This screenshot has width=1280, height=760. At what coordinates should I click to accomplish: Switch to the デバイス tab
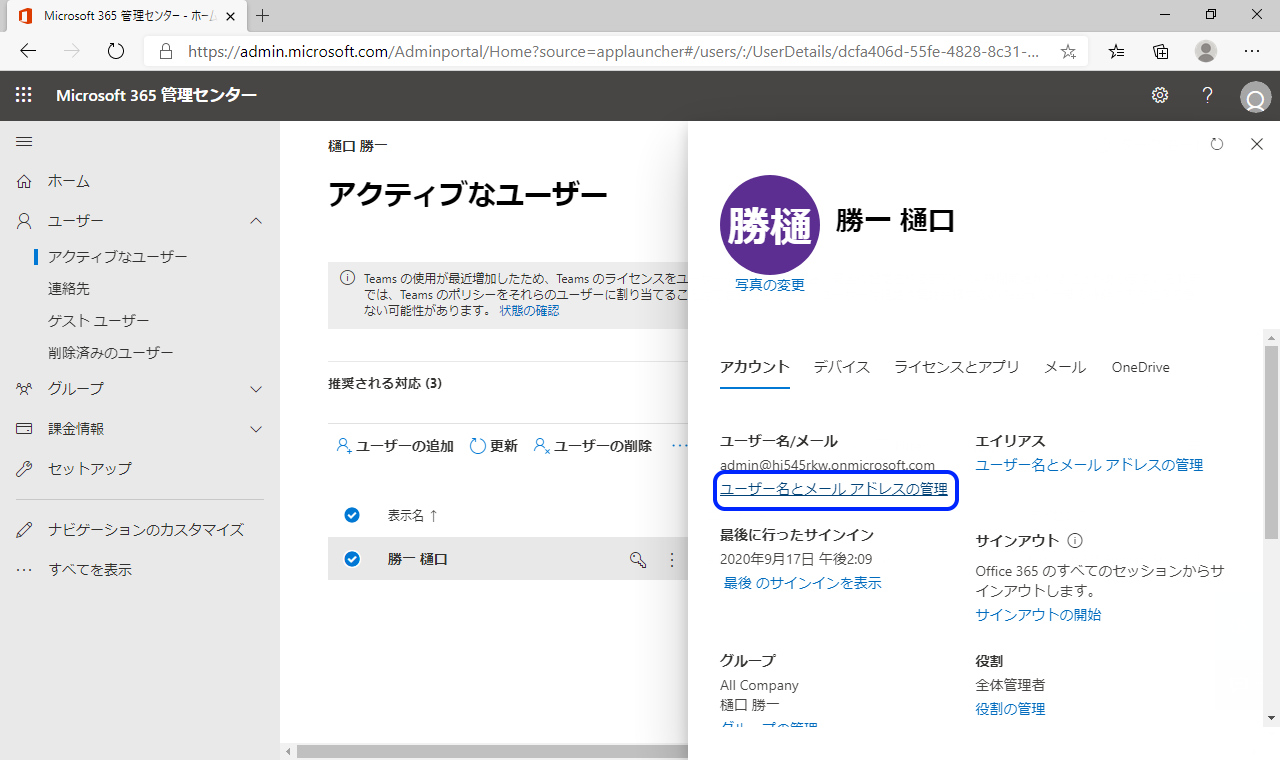pyautogui.click(x=842, y=367)
